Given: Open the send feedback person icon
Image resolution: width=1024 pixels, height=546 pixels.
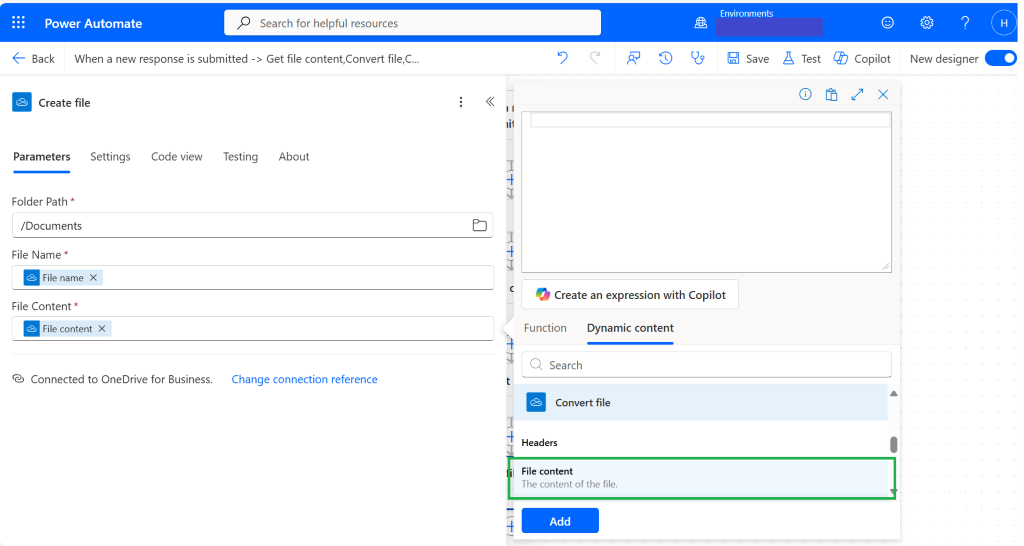Looking at the screenshot, I should (x=633, y=58).
